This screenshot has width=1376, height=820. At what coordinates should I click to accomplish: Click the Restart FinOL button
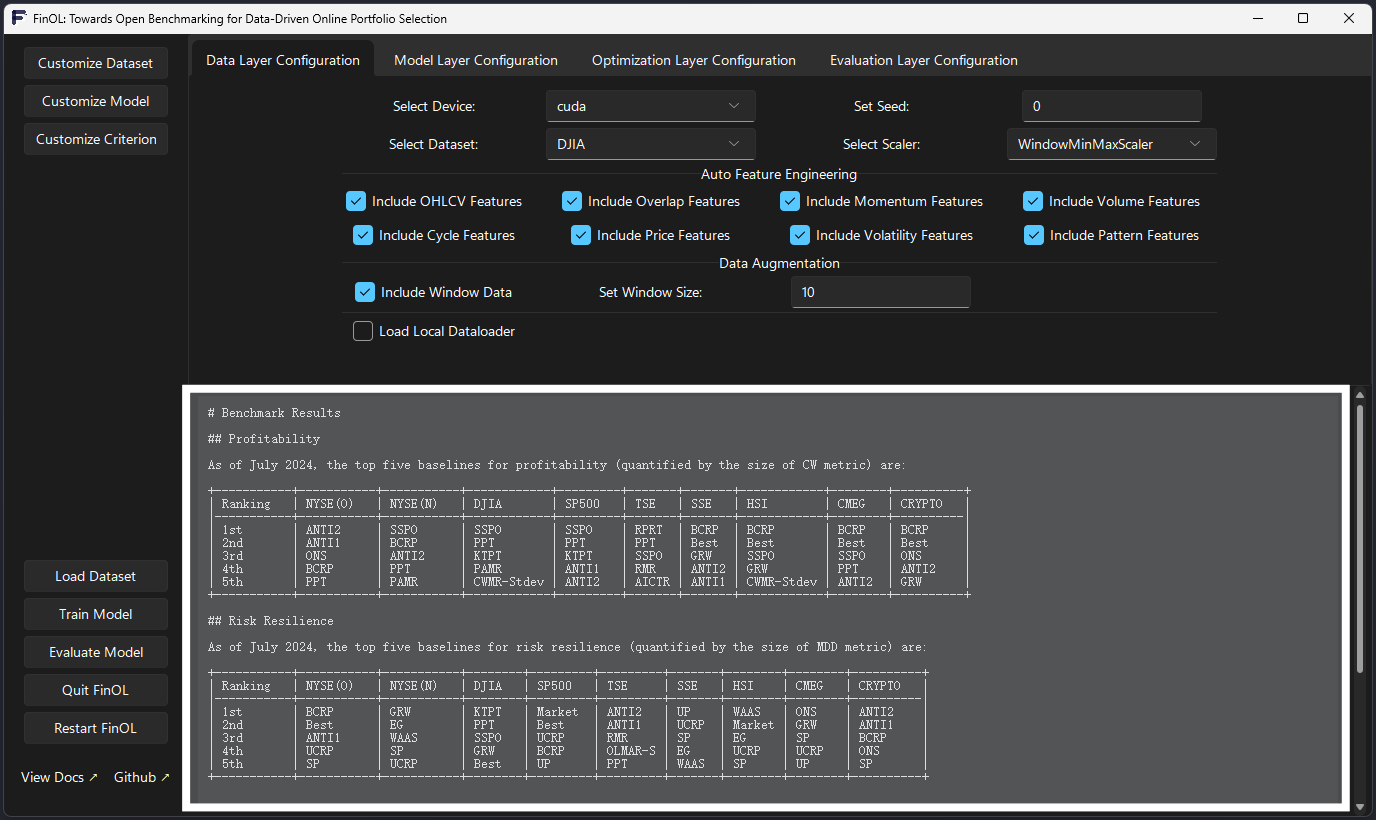[96, 728]
